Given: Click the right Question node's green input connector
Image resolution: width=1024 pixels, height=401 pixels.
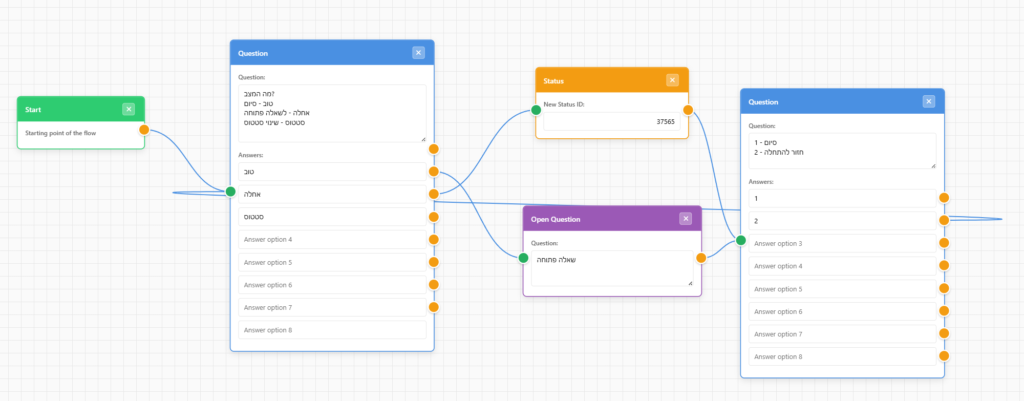Looking at the screenshot, I should click(x=741, y=240).
